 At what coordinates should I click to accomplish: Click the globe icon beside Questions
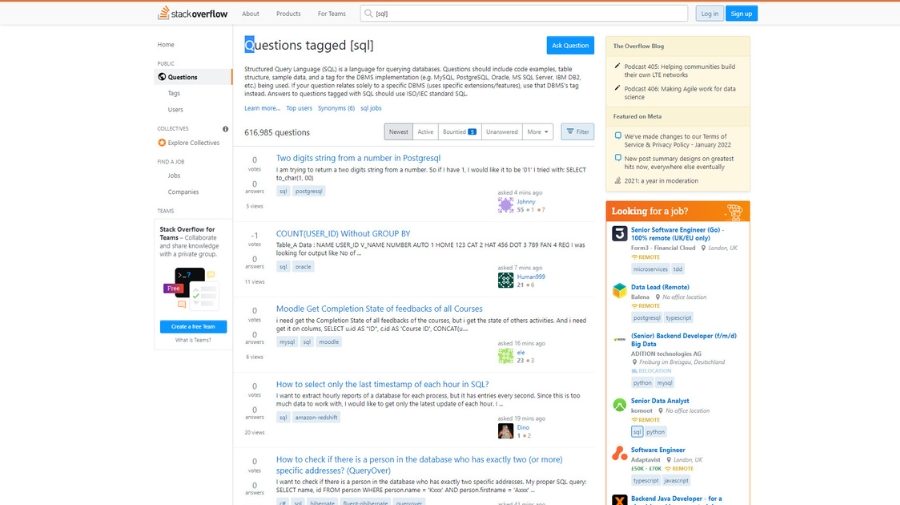click(x=162, y=77)
